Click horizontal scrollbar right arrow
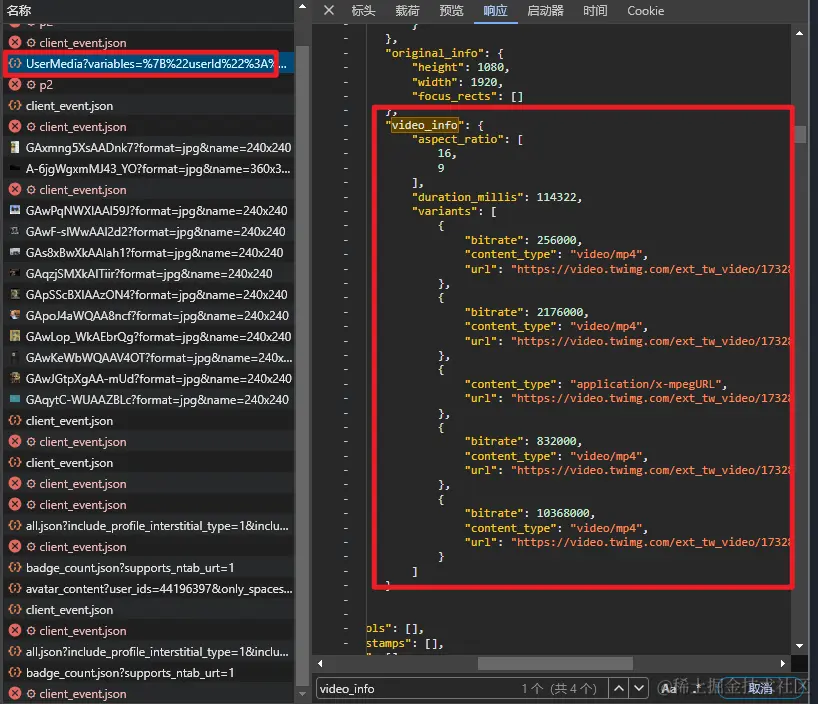 [x=783, y=664]
